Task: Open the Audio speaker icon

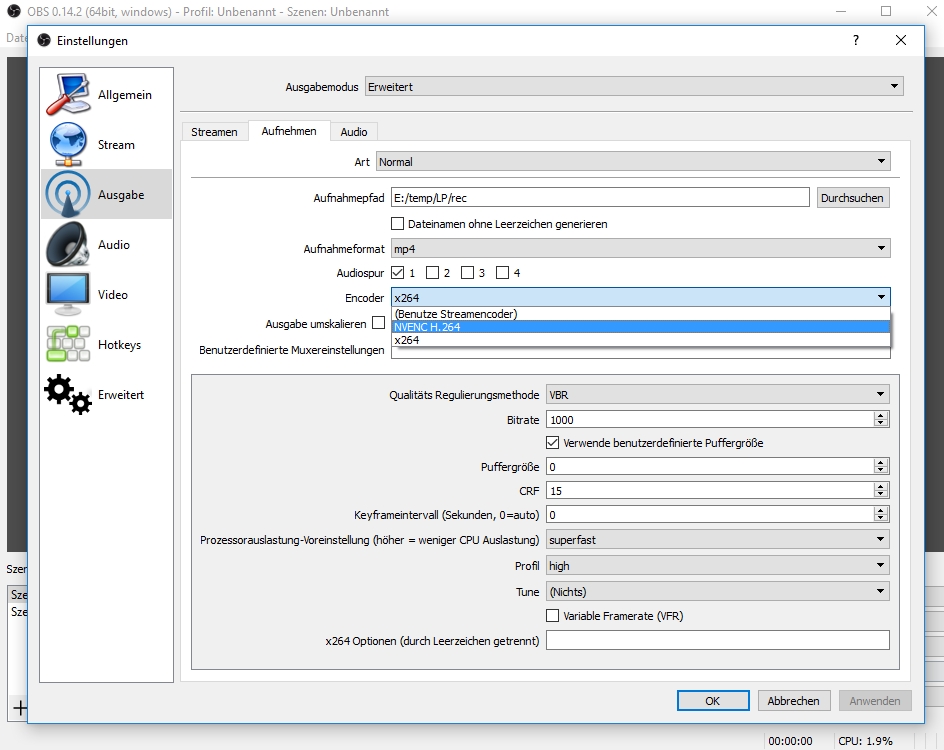Action: [67, 245]
